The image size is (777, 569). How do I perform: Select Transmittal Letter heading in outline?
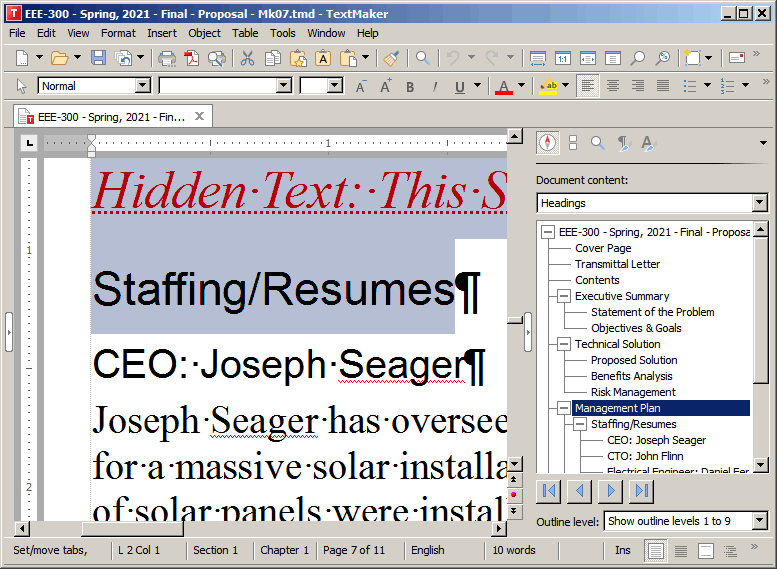tap(617, 264)
